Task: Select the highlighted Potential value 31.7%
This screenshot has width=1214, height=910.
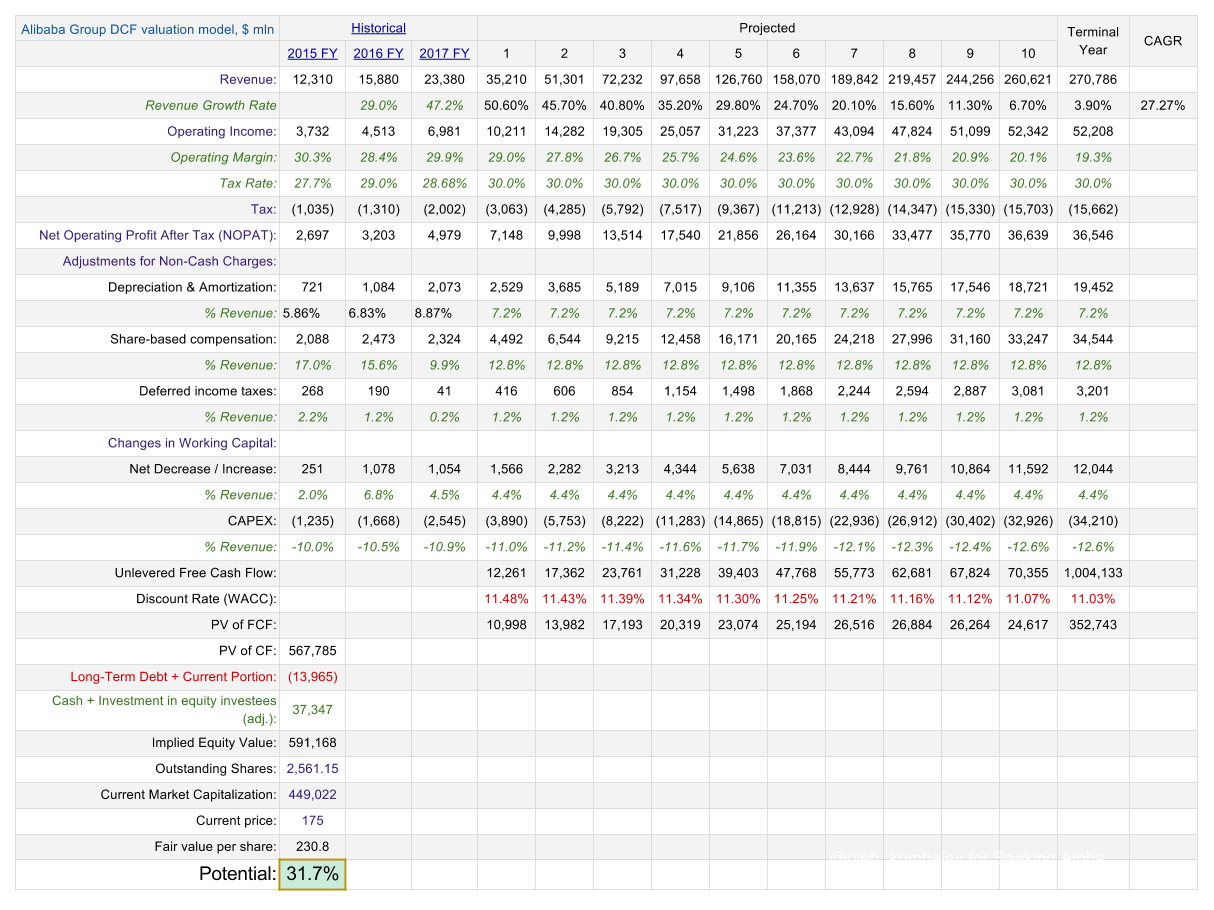Action: (x=311, y=873)
